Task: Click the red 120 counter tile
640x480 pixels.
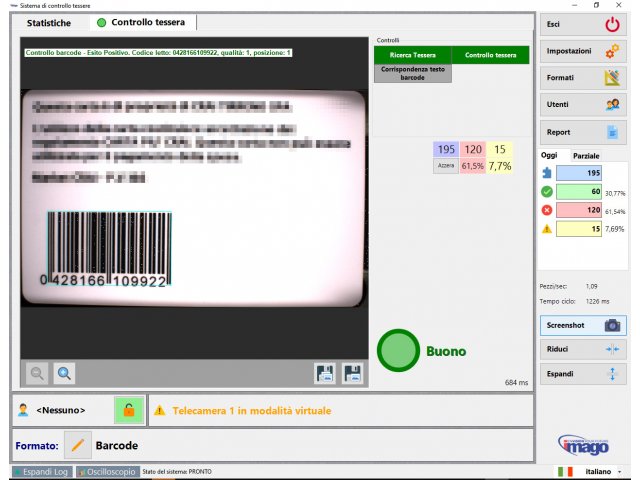Action: pyautogui.click(x=473, y=149)
